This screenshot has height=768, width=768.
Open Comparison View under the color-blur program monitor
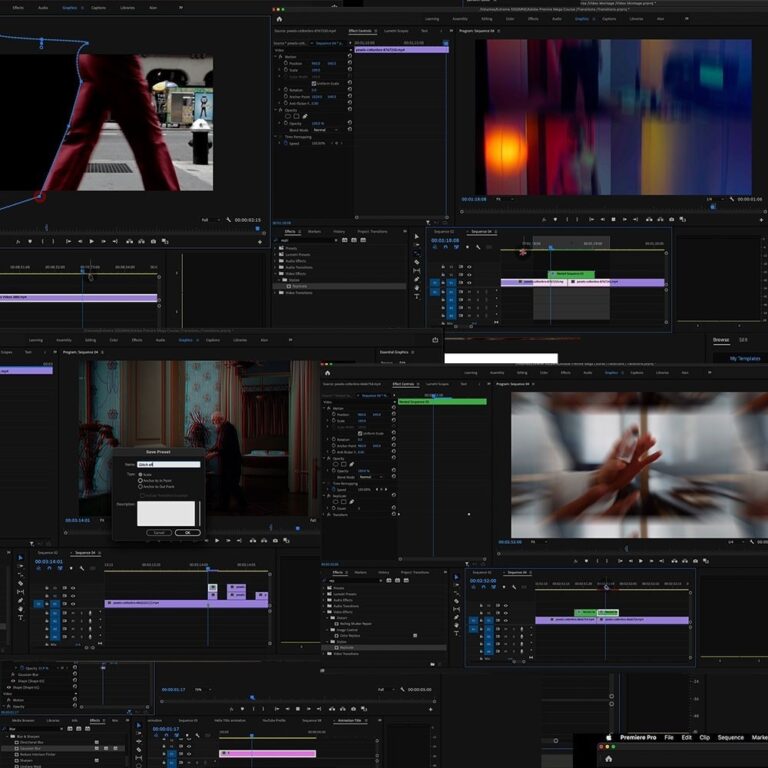pos(683,219)
